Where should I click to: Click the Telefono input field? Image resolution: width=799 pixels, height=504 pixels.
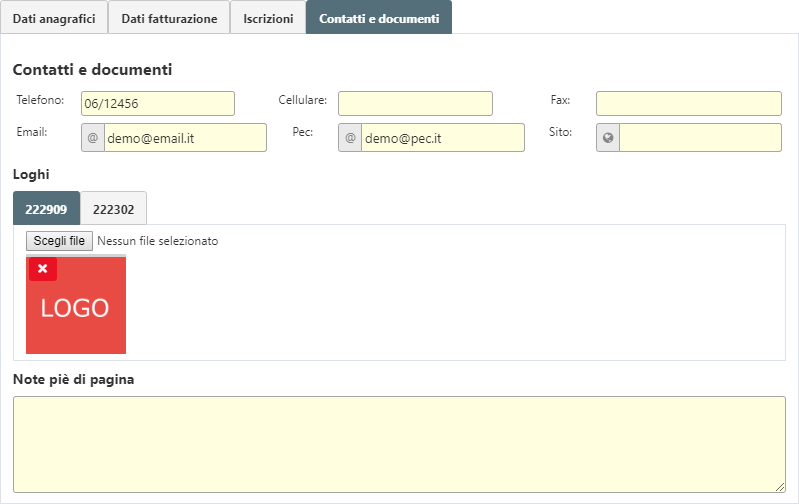pyautogui.click(x=158, y=104)
